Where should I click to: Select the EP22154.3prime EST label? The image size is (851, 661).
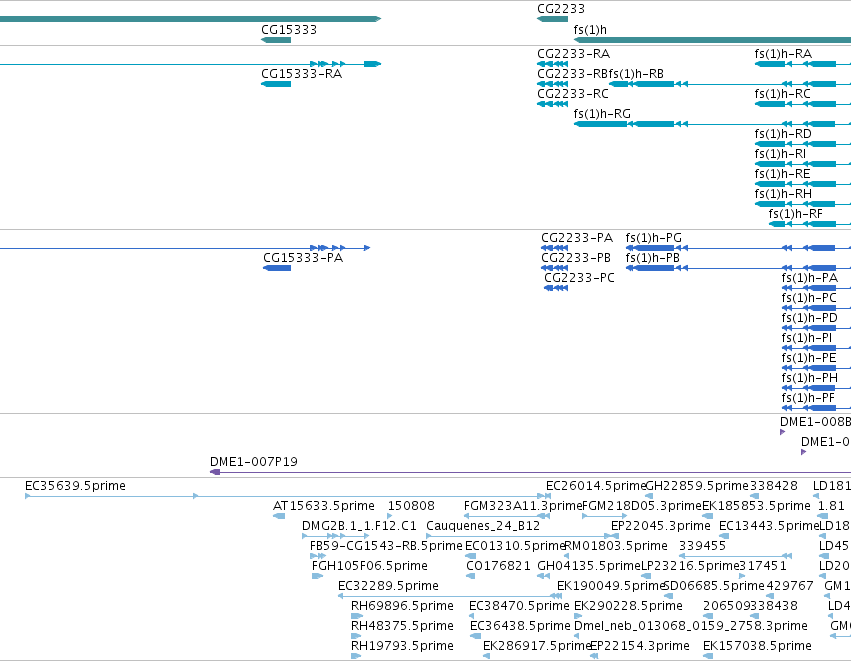(x=639, y=646)
